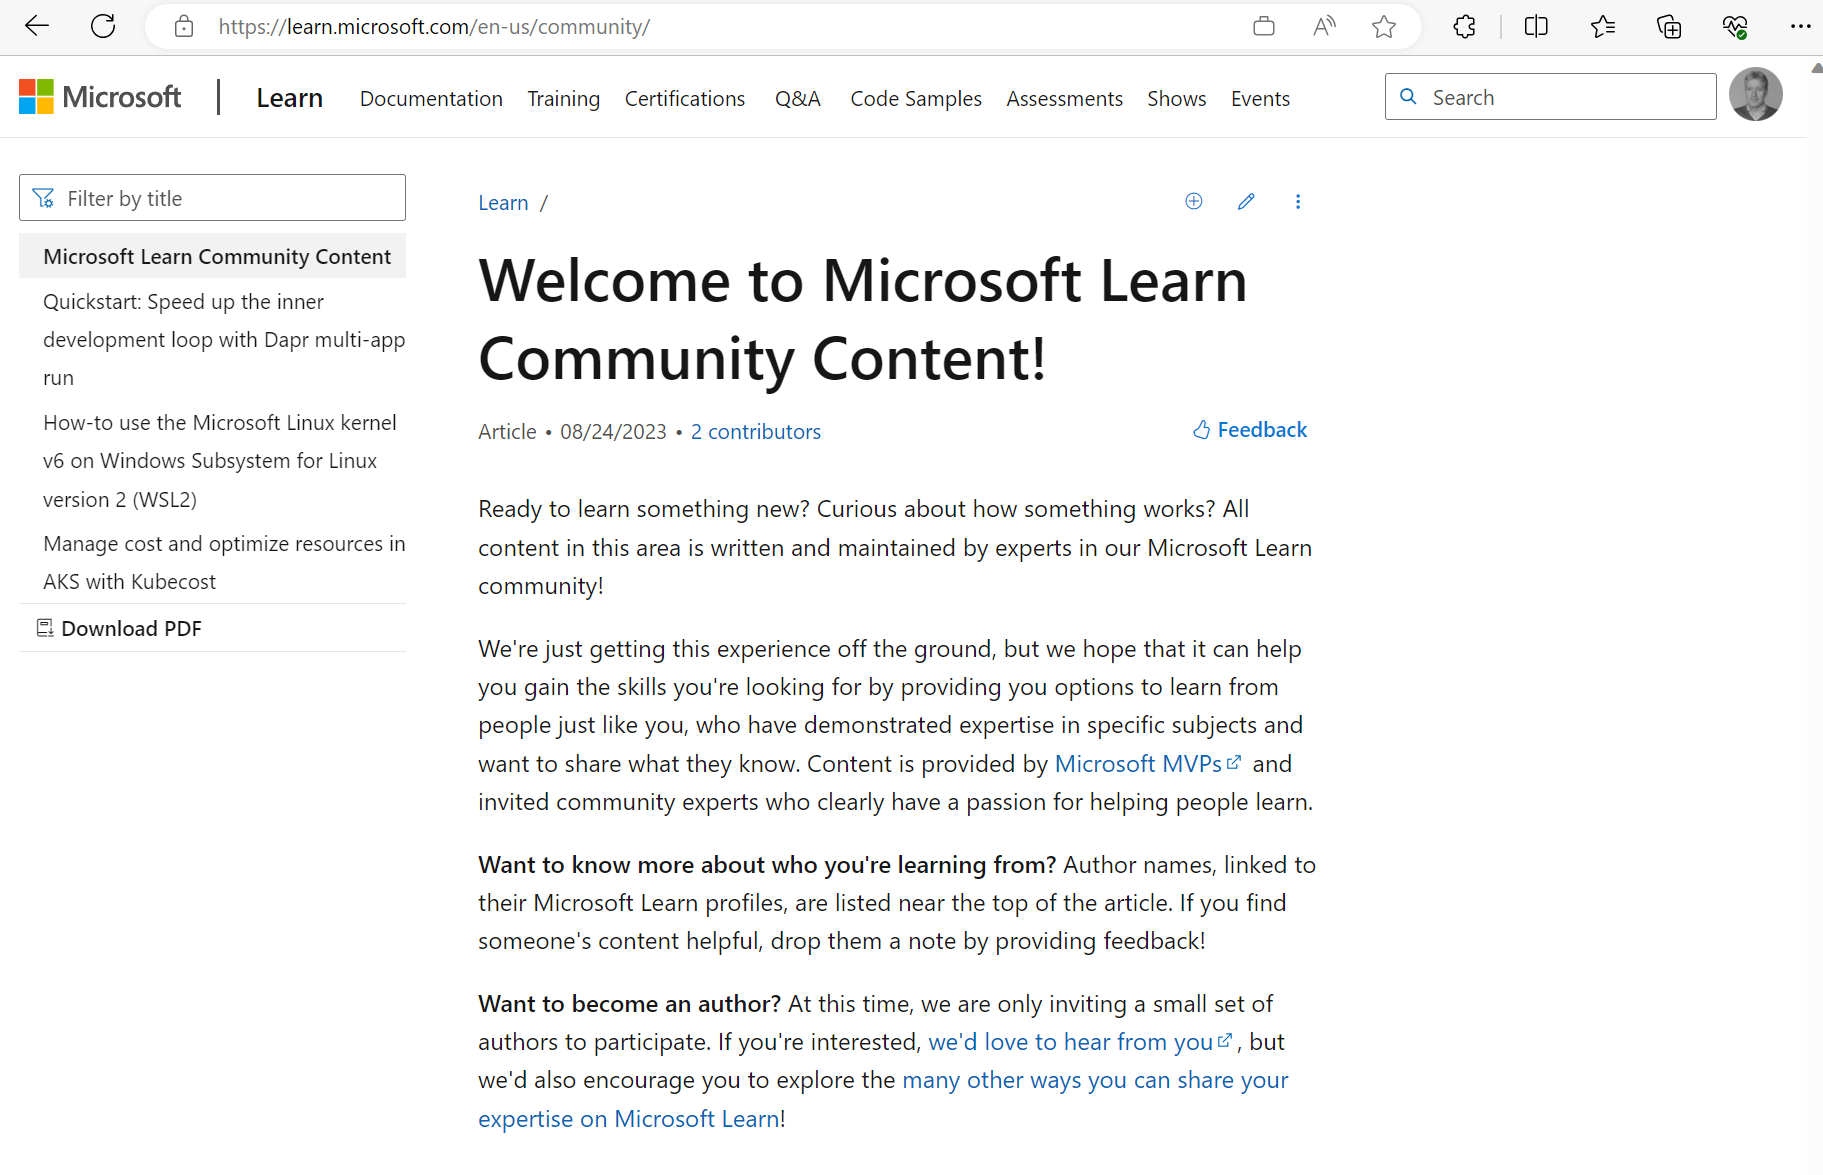The image size is (1823, 1175).
Task: Open Collections icon
Action: (x=1669, y=26)
